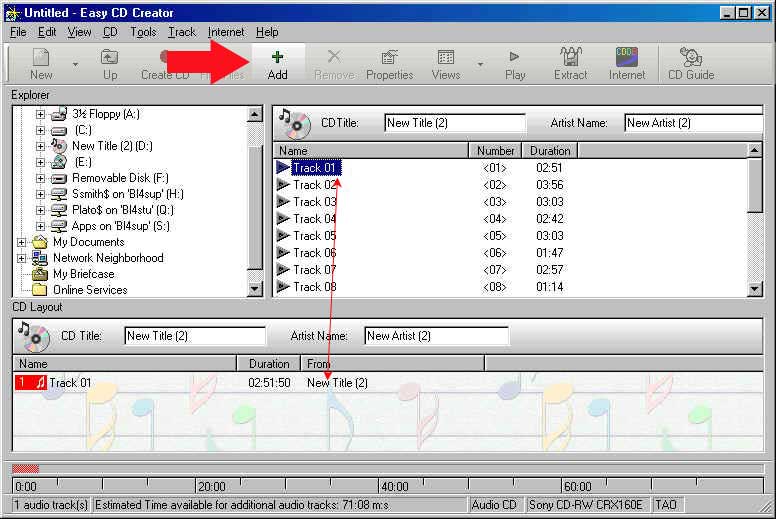The height and width of the screenshot is (519, 776).
Task: Select 3½ Floppy (A:) in Explorer tree
Action: tap(106, 114)
